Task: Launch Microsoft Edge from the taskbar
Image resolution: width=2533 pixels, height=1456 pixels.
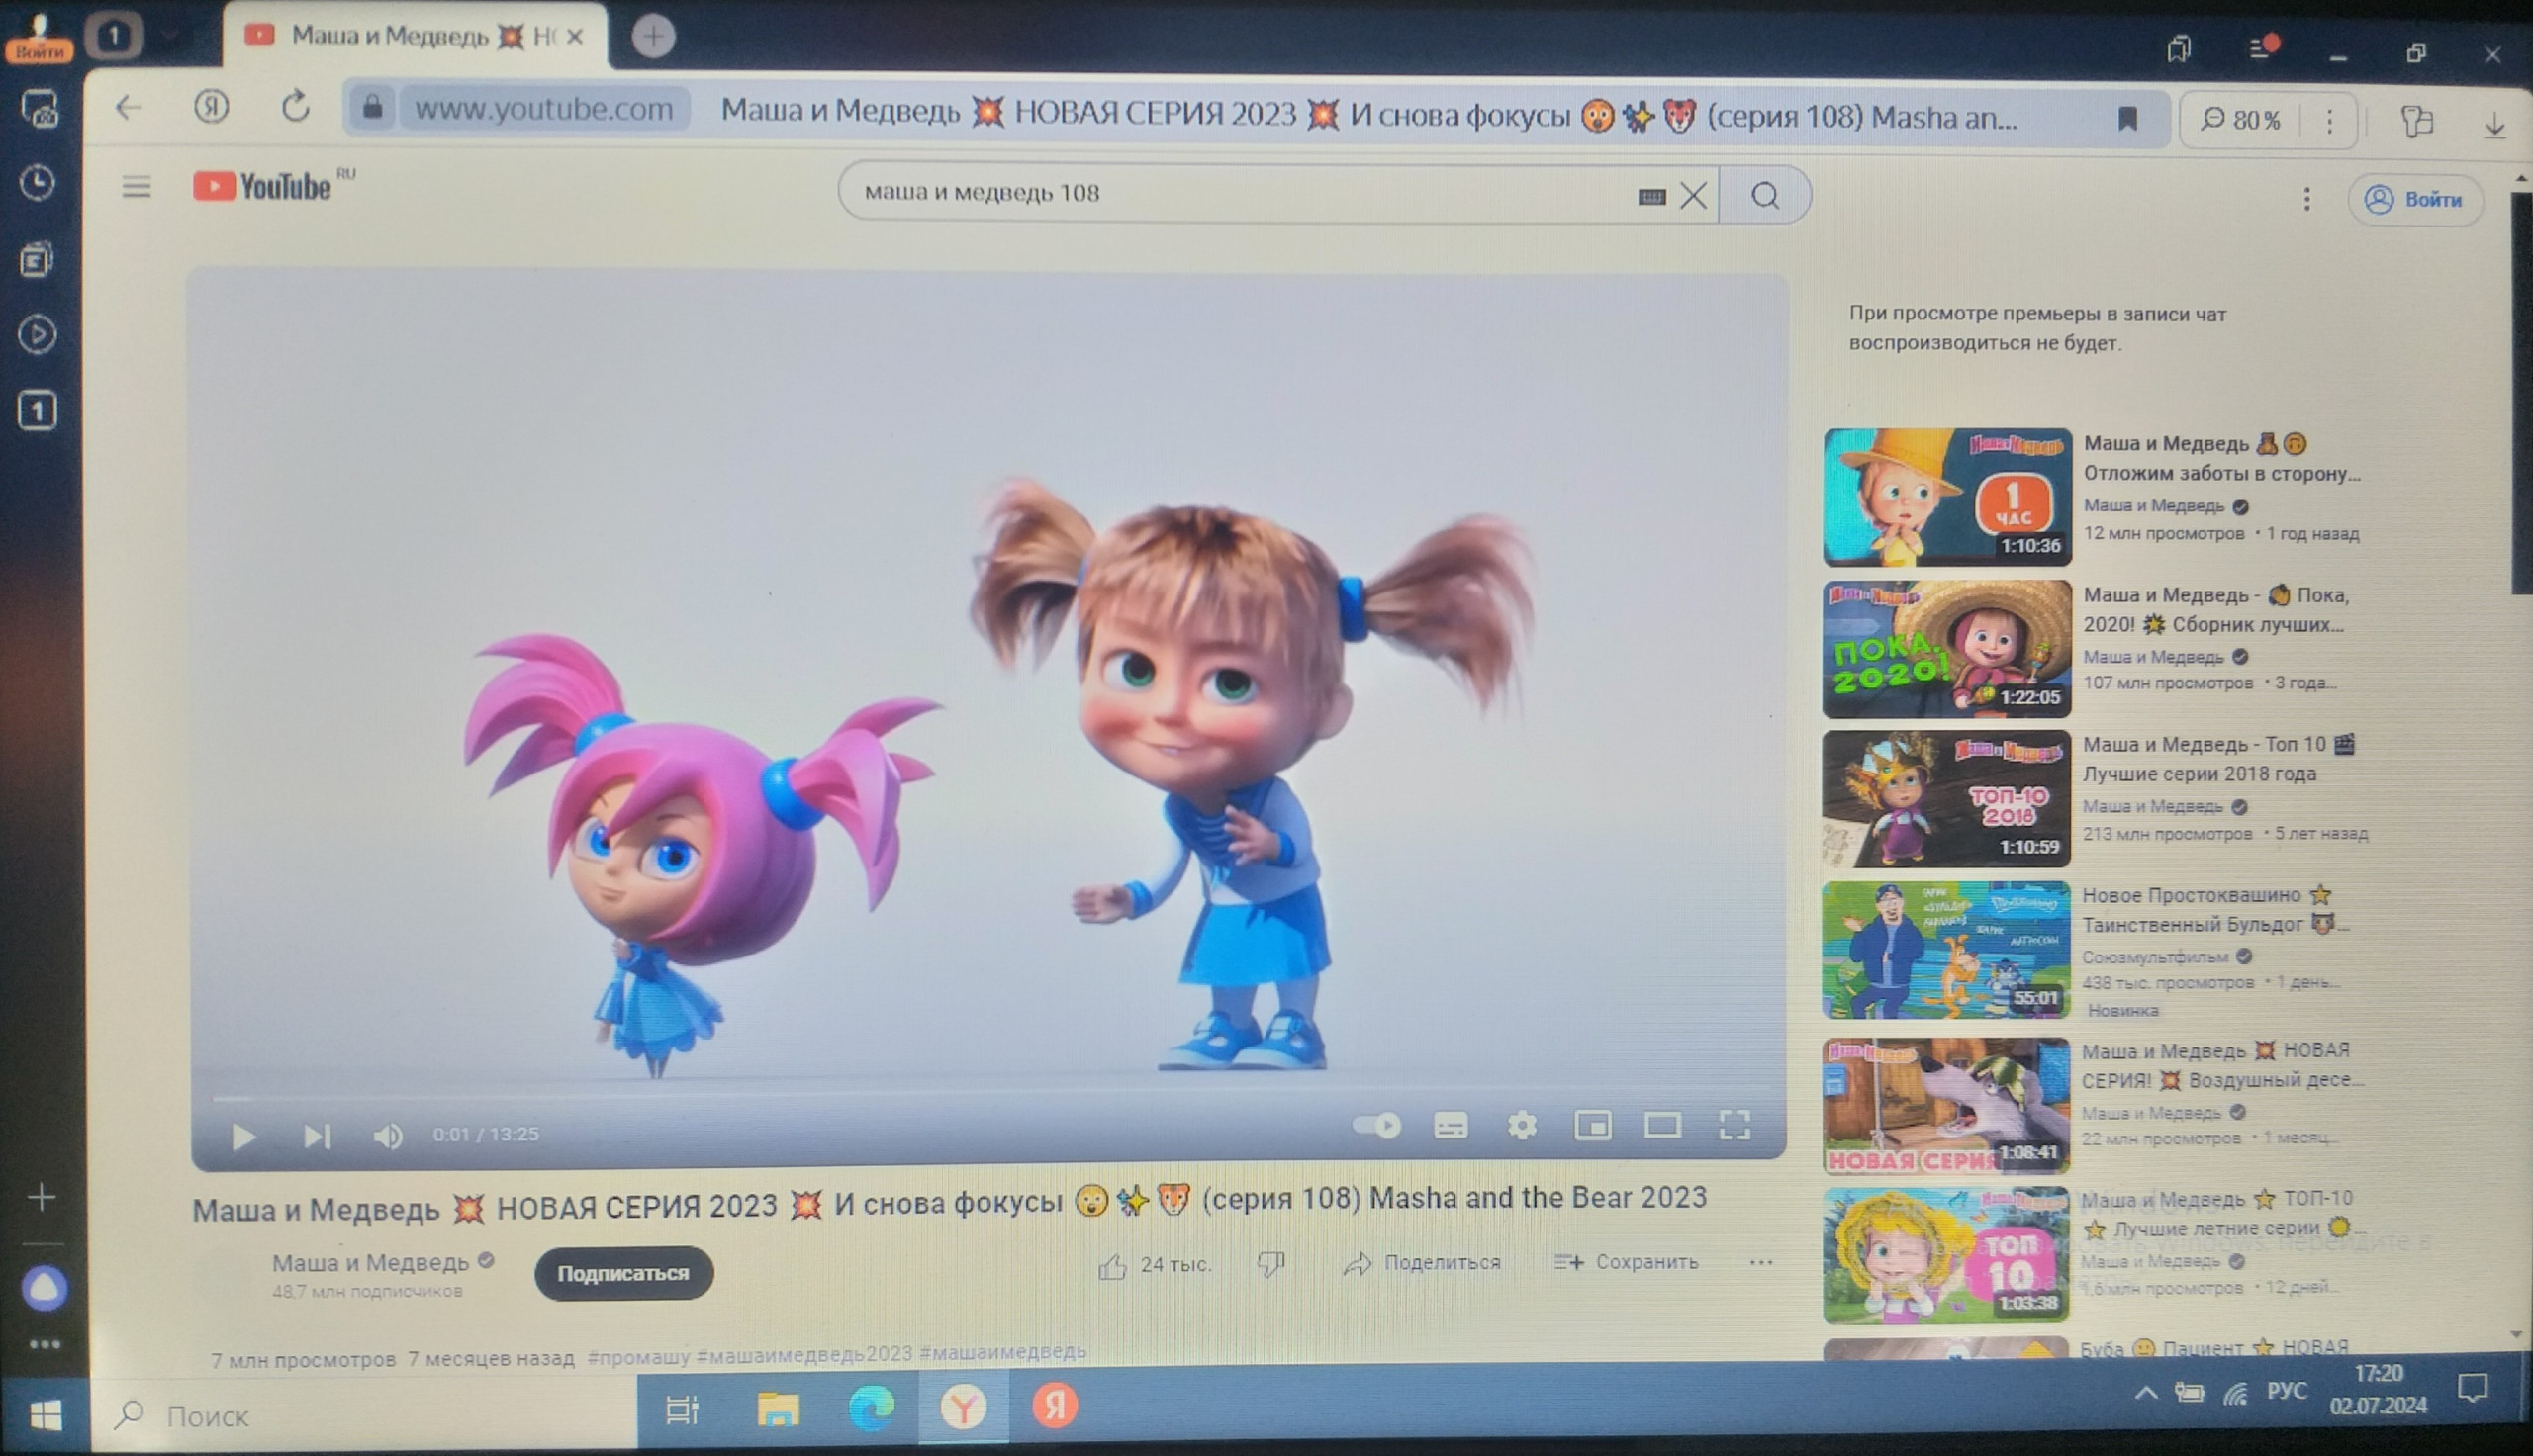Action: click(x=871, y=1408)
